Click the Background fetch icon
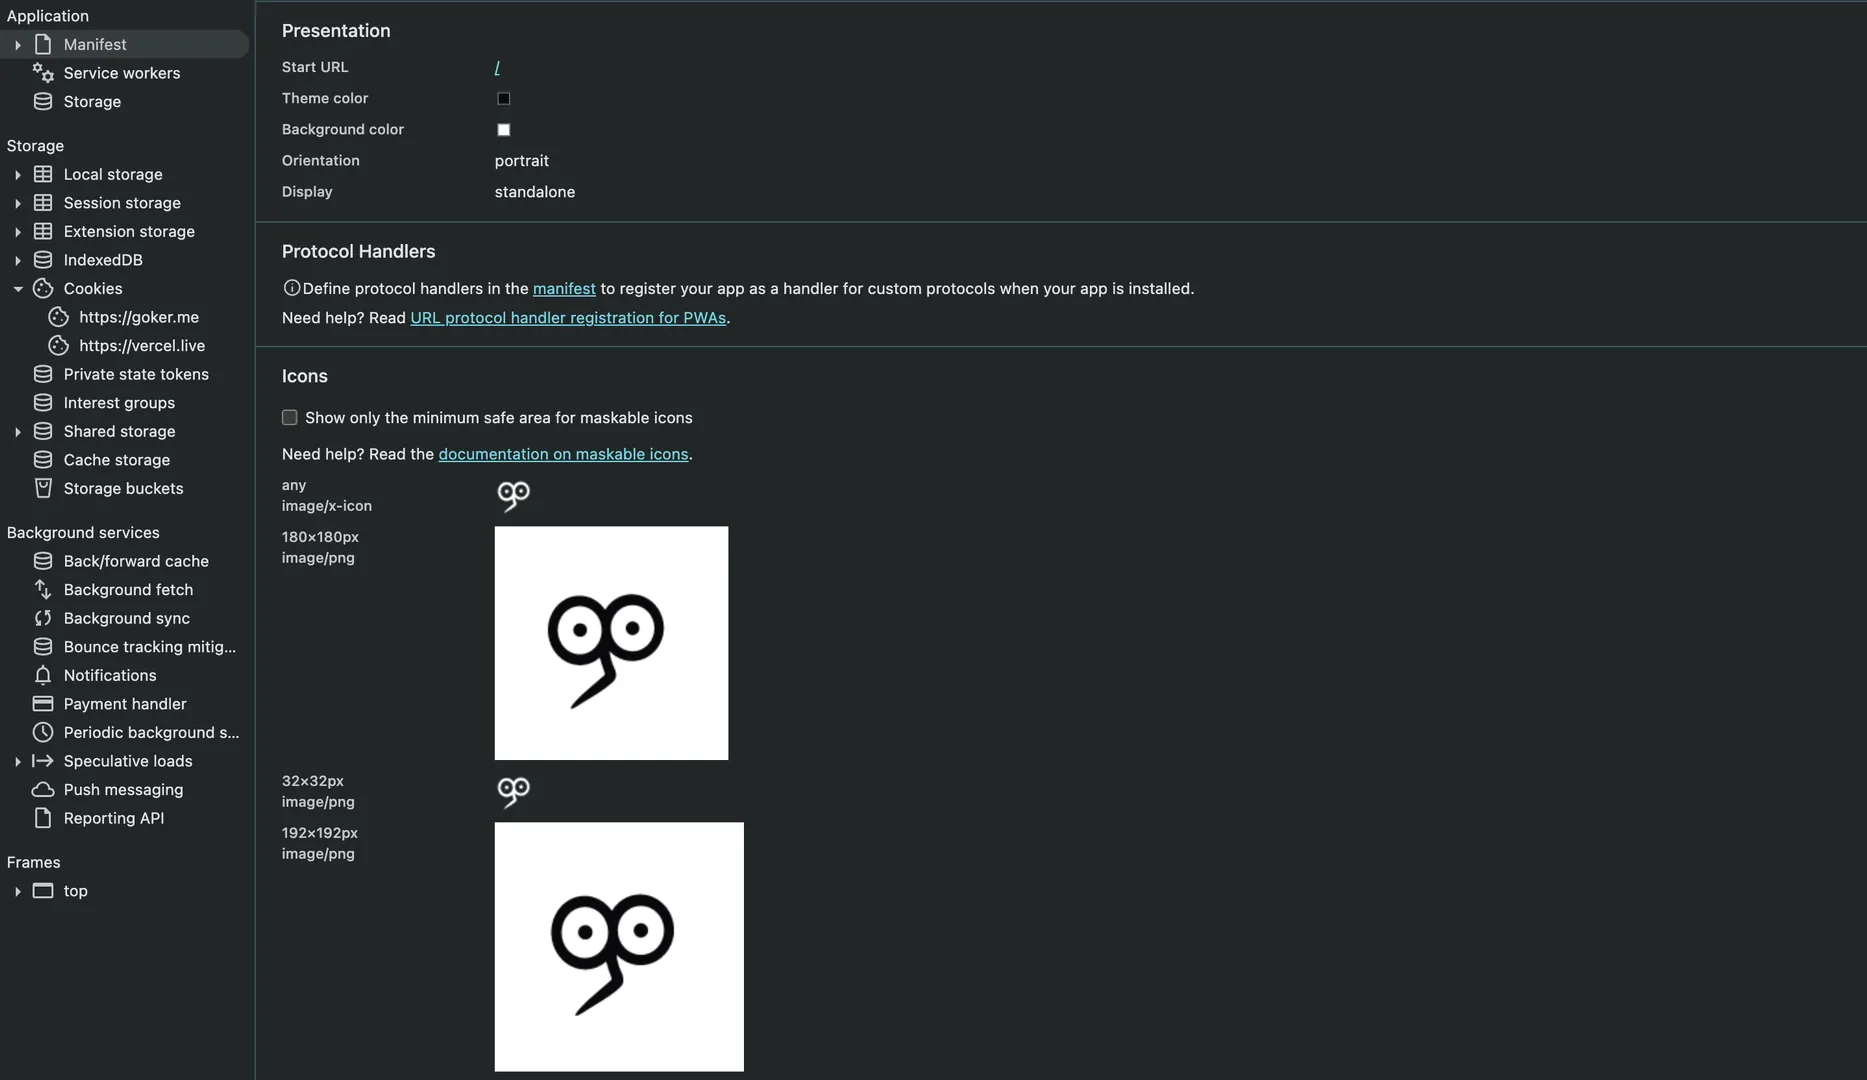This screenshot has height=1080, width=1867. [x=42, y=589]
